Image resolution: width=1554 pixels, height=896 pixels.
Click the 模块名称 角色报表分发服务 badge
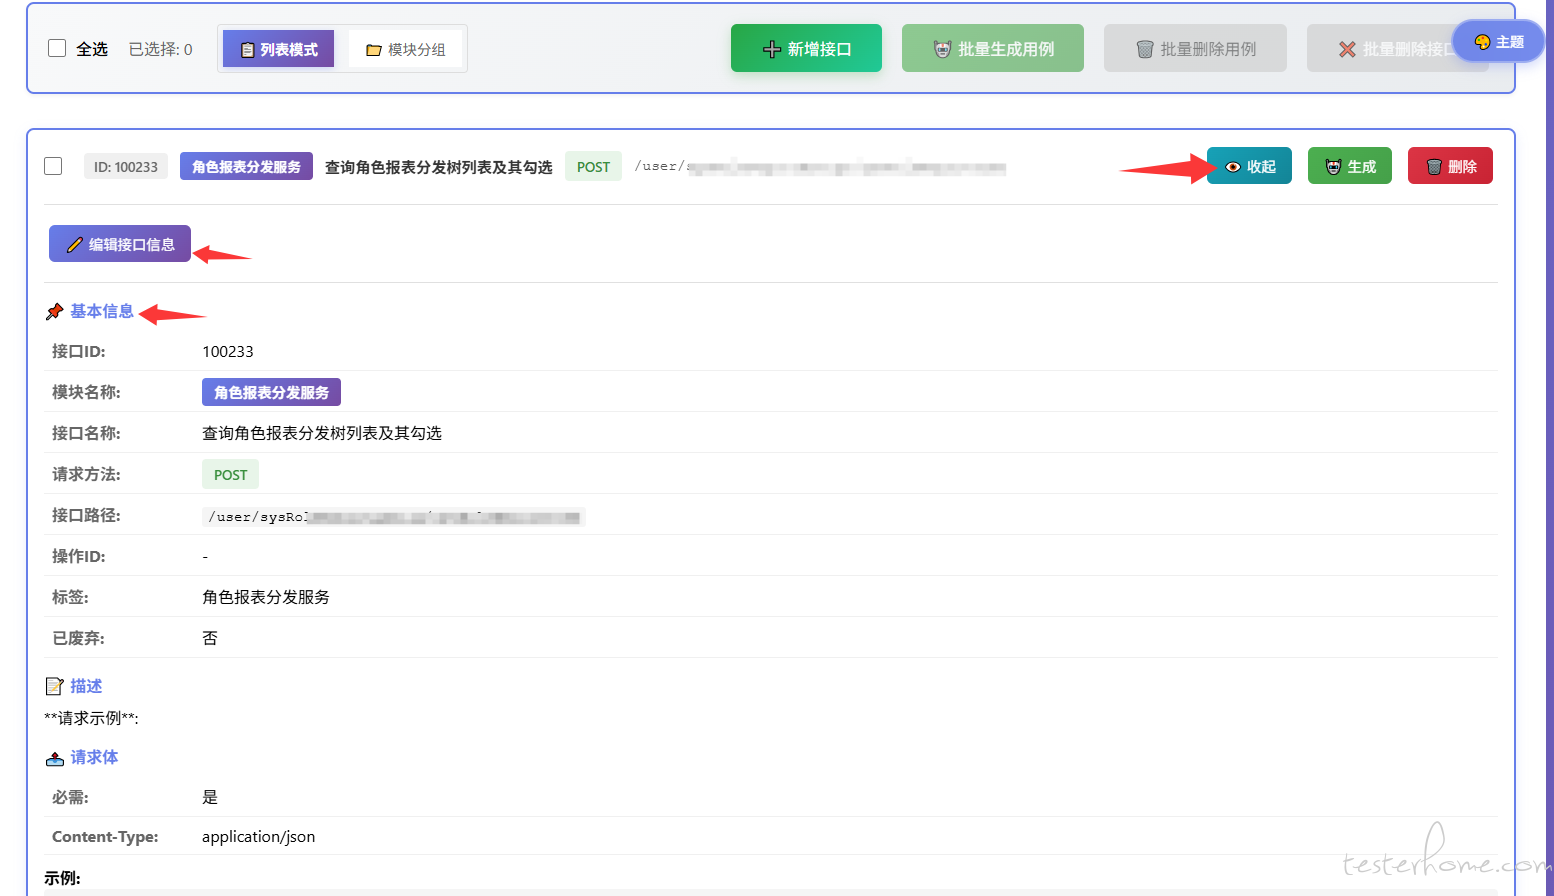click(271, 392)
